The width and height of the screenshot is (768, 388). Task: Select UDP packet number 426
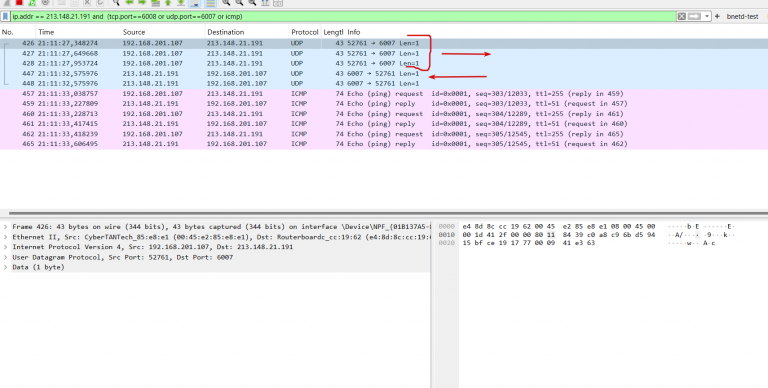tap(384, 43)
